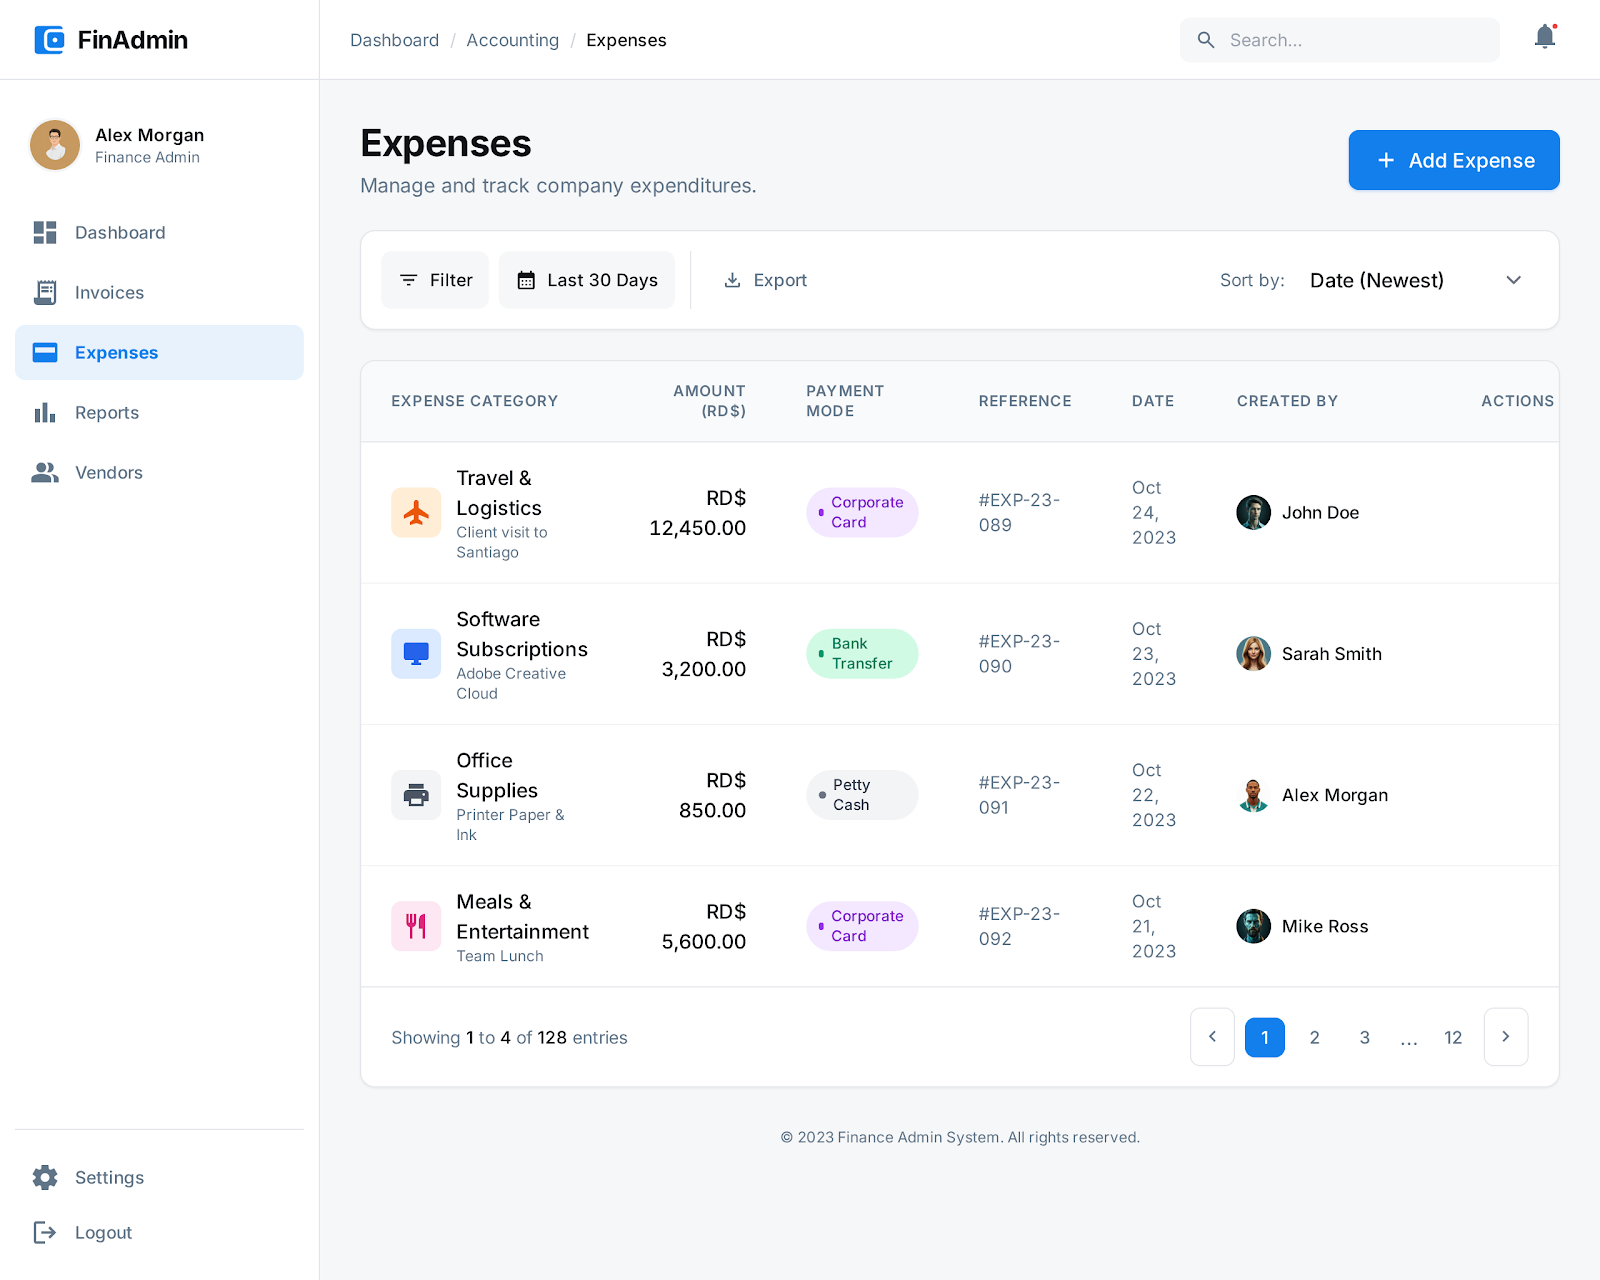Open the Last 30 Days date range
The height and width of the screenshot is (1280, 1600).
587,280
